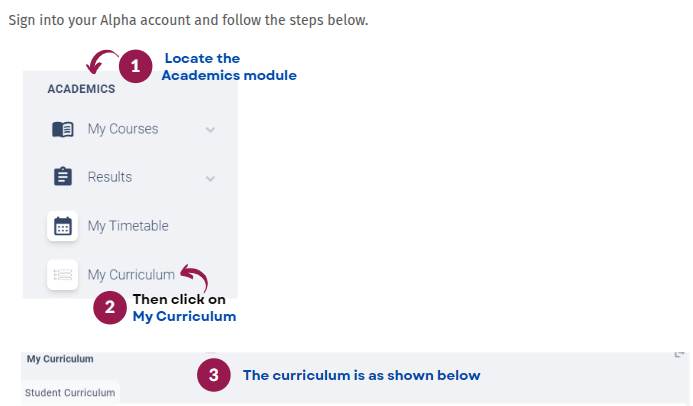Click the expand icon on curriculum panel
Screen dimensions: 693x406
point(680,354)
